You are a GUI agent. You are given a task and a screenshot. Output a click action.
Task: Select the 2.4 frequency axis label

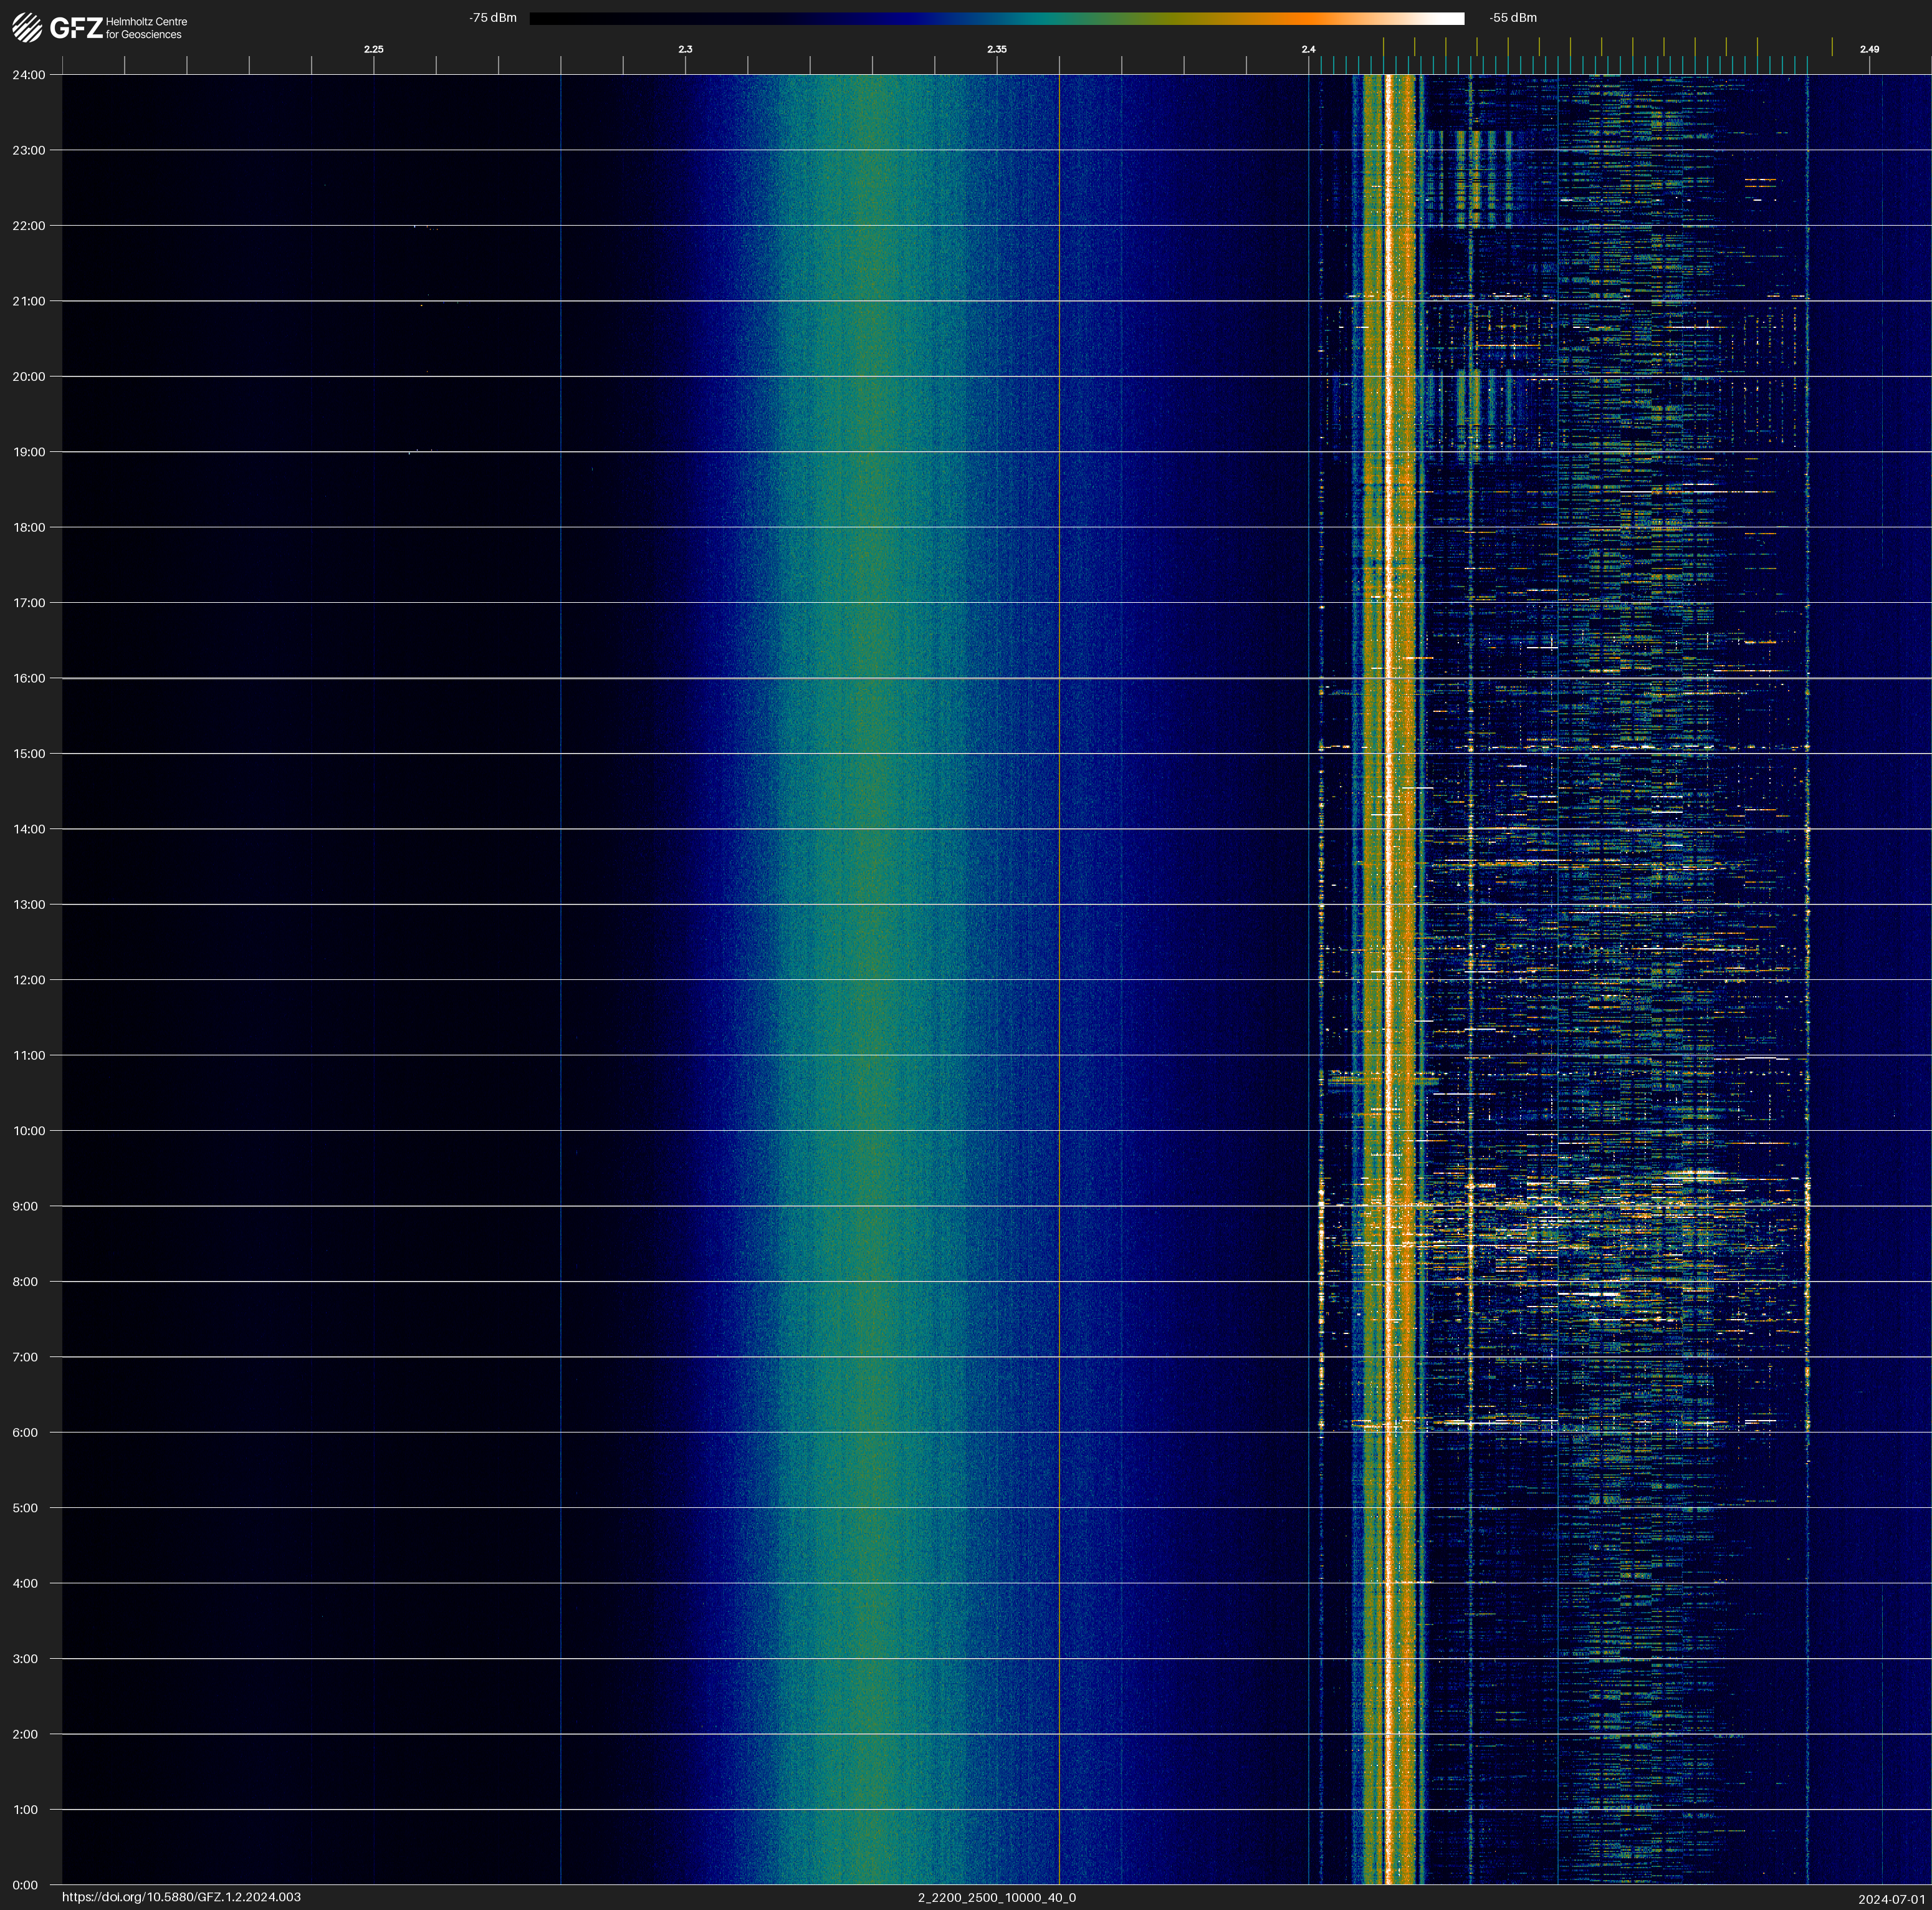1308,49
